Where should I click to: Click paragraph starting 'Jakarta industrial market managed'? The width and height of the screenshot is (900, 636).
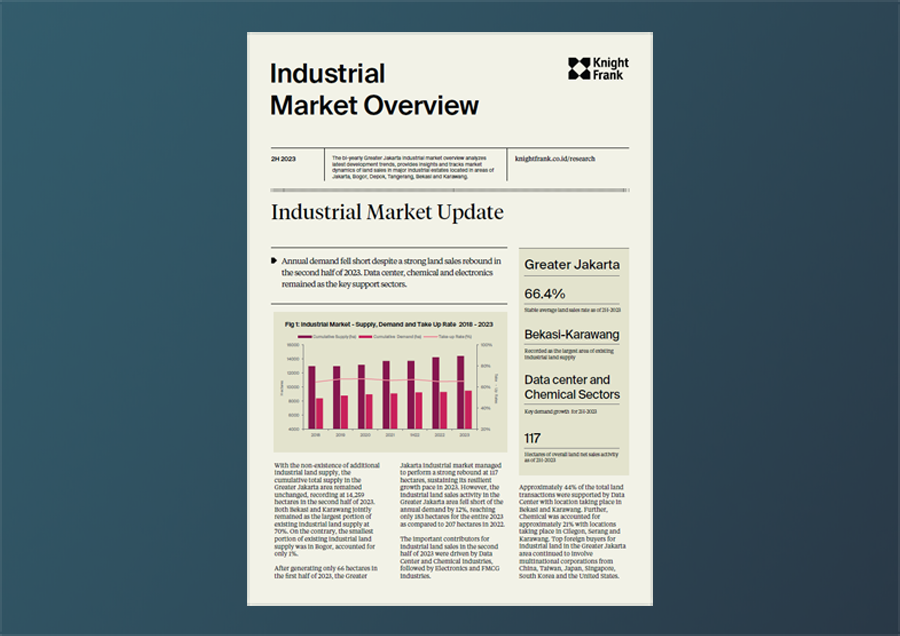click(452, 495)
